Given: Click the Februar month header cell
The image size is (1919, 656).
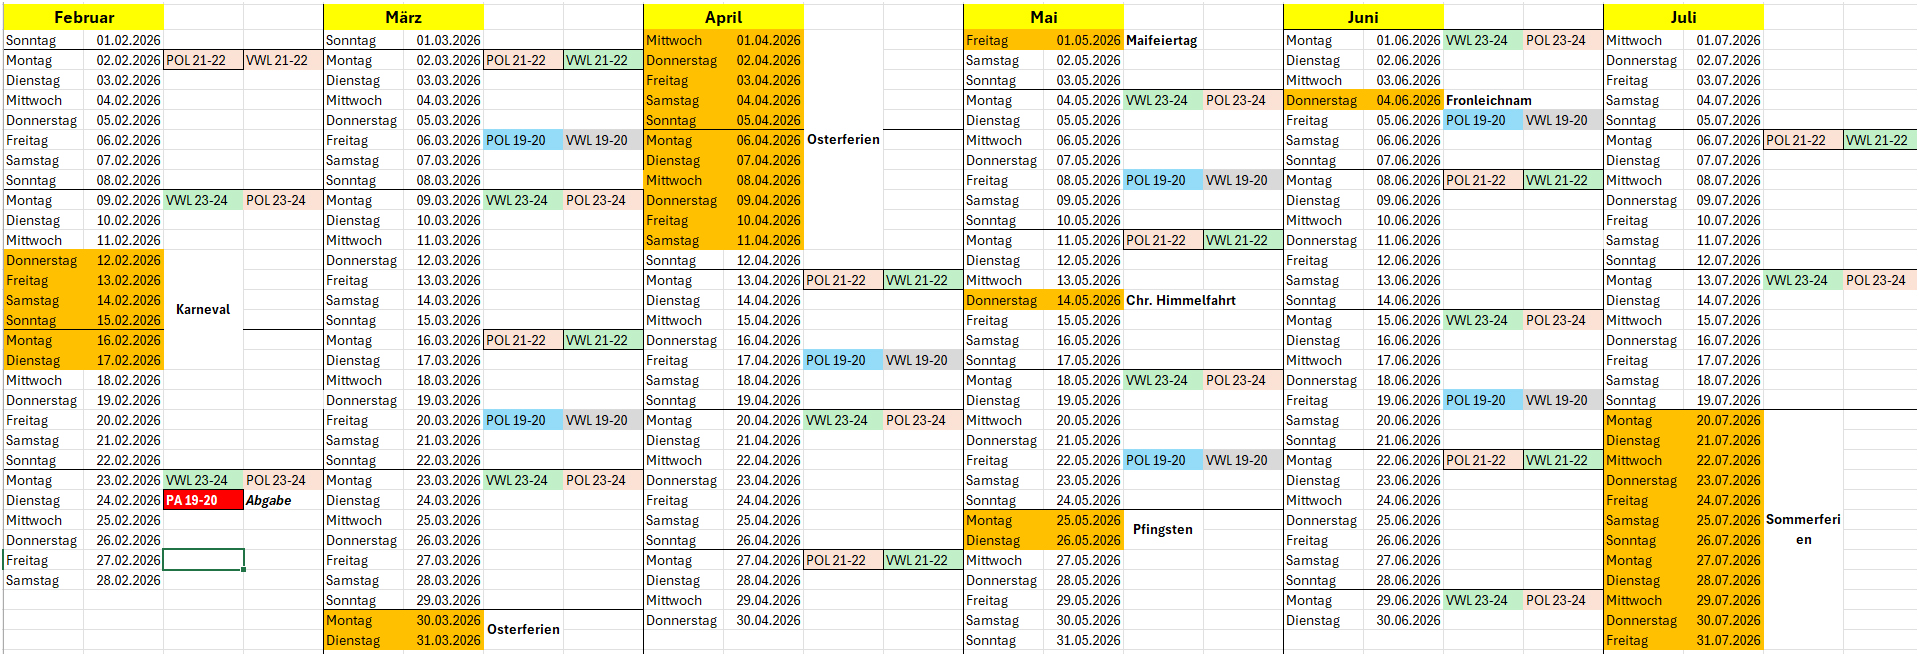Looking at the screenshot, I should click(x=83, y=17).
